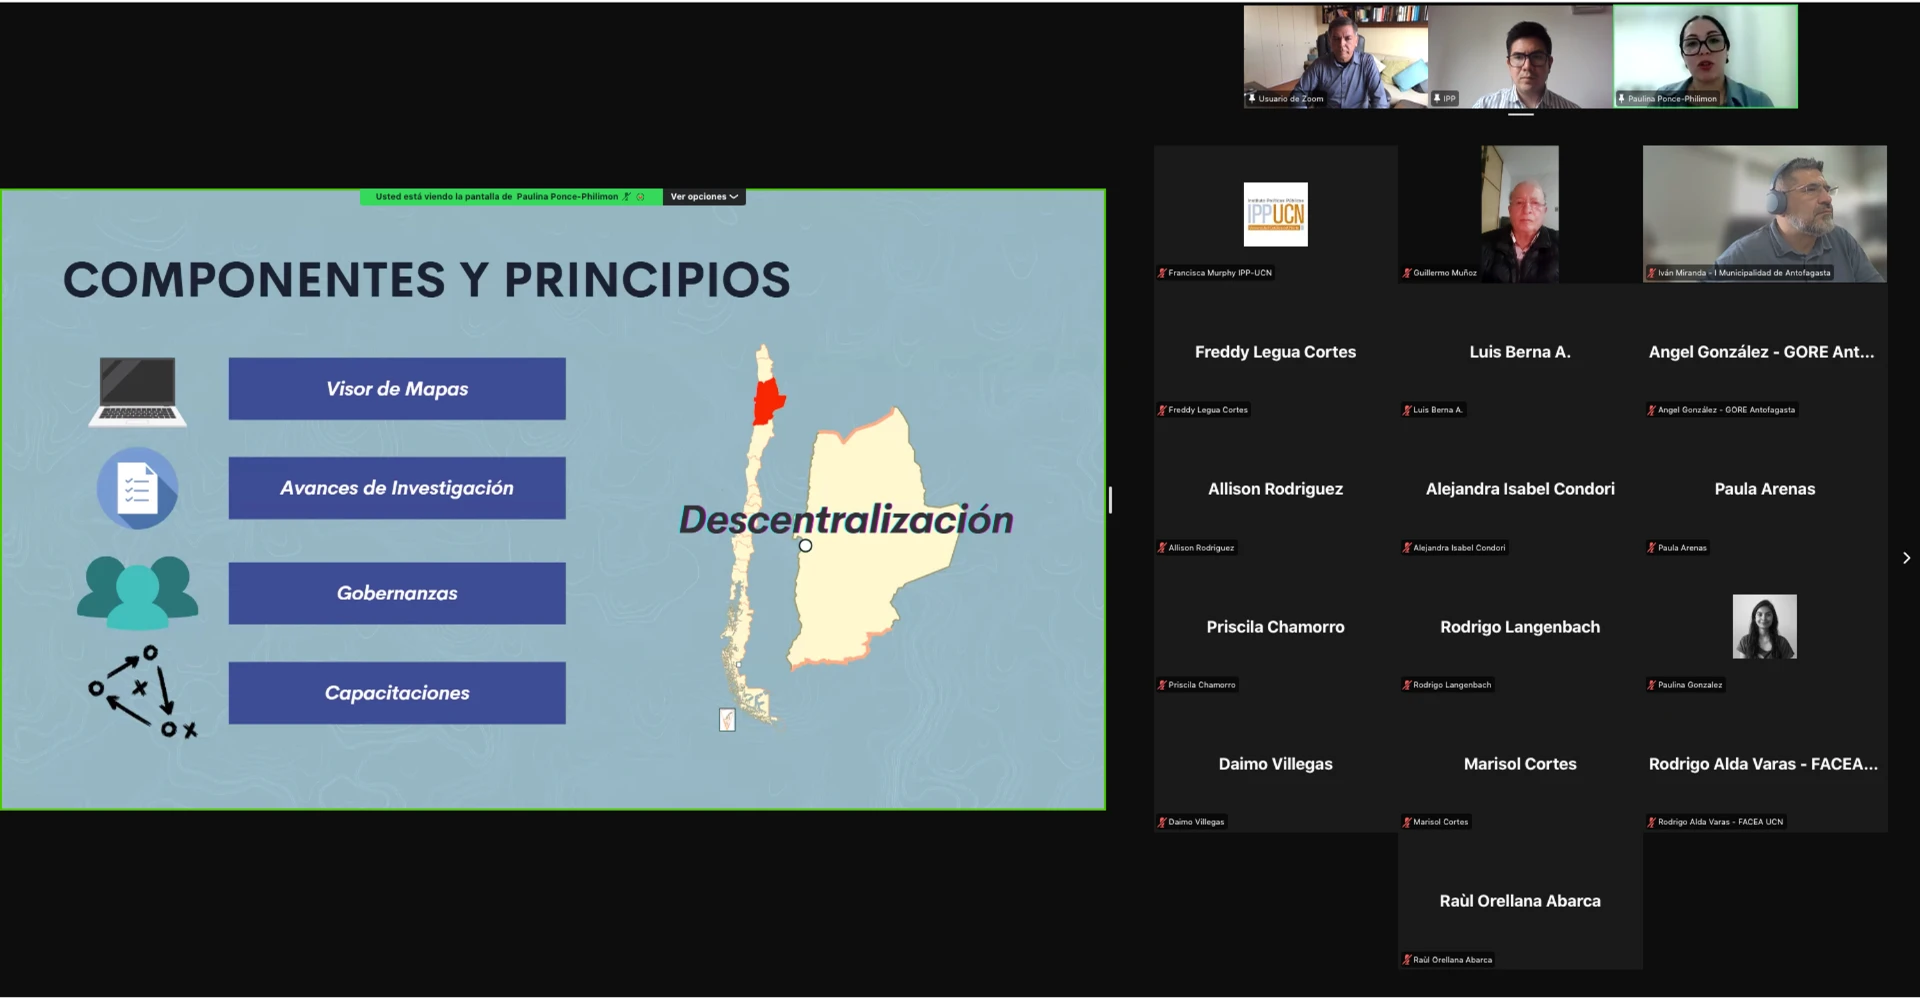Click Alejandra Isabel Condori muted mic icon
Viewport: 1920px width, 998px height.
pyautogui.click(x=1407, y=548)
